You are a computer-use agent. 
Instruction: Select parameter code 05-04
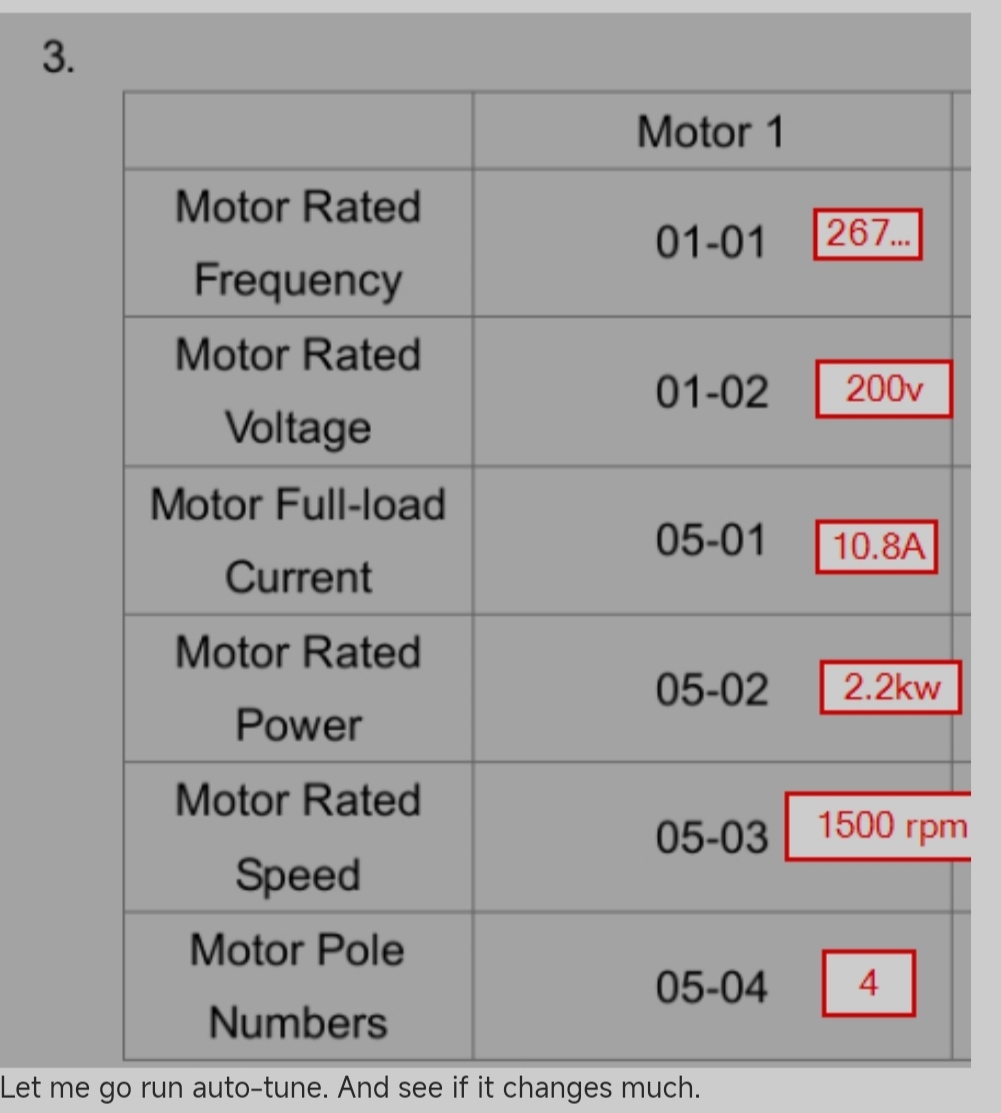[x=711, y=987]
